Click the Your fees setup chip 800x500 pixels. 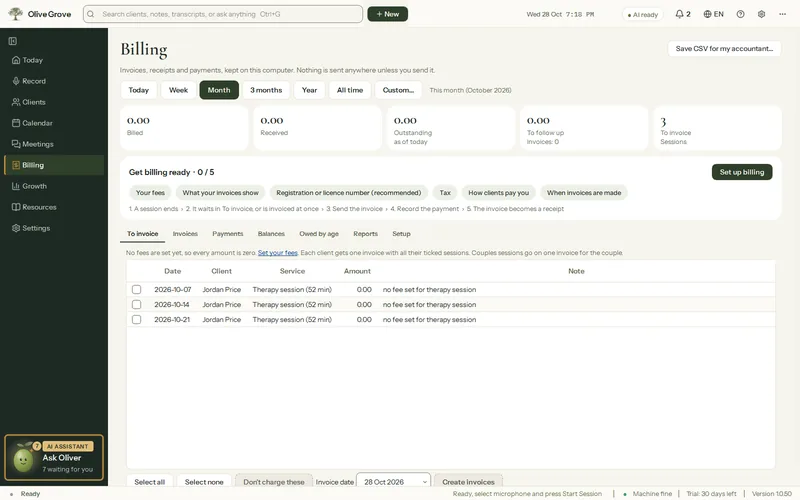(150, 193)
